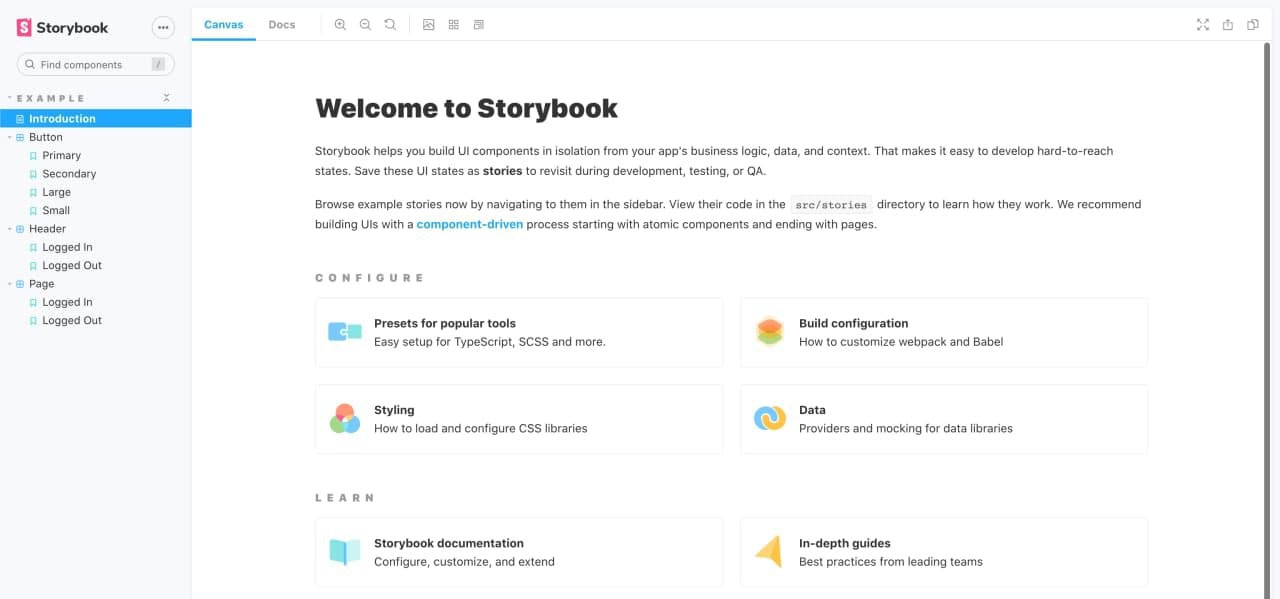Switch to the Docs tab
This screenshot has width=1280, height=599.
pos(281,24)
